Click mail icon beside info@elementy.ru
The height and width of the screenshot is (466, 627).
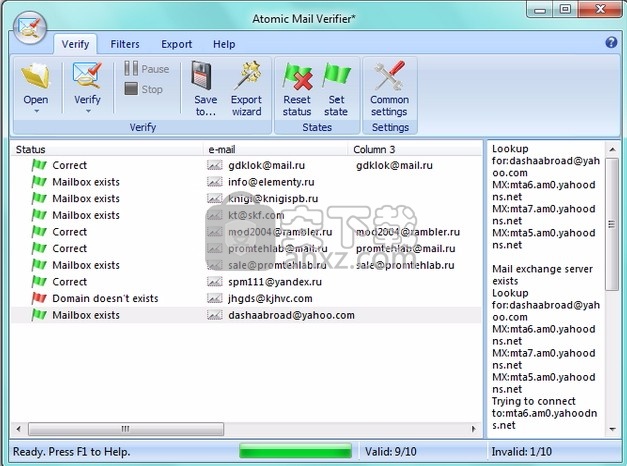tap(215, 182)
